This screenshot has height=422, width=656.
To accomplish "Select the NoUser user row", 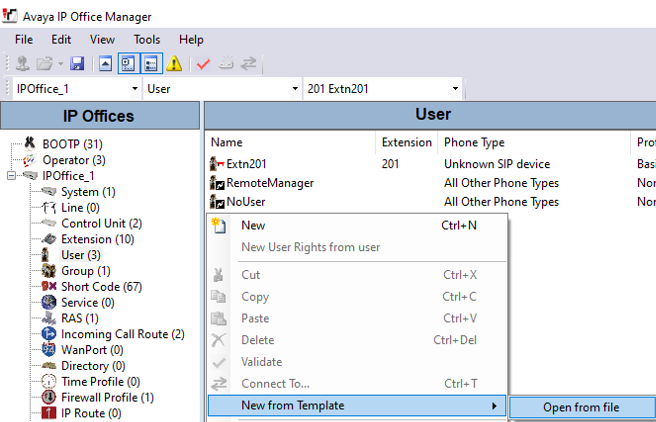I will pos(431,202).
